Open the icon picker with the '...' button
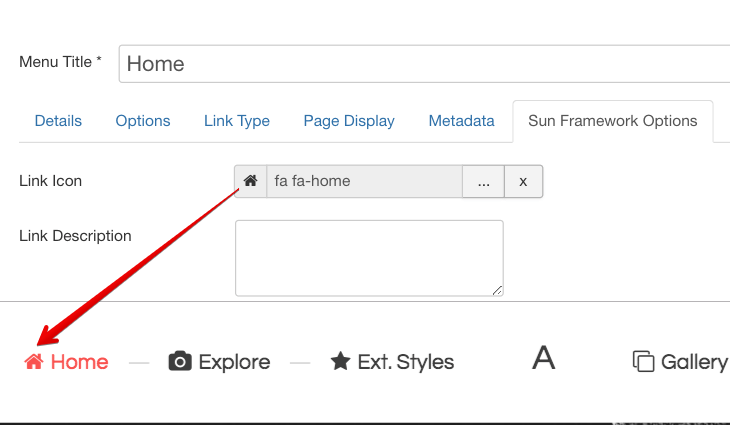Screen dimensions: 730x425 click(483, 182)
